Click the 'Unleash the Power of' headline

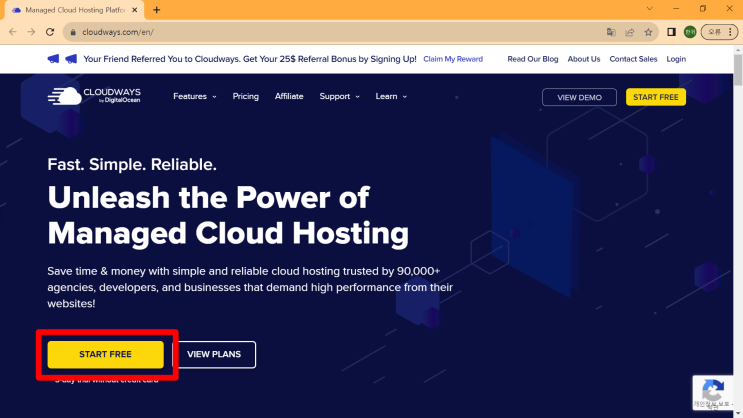(208, 197)
